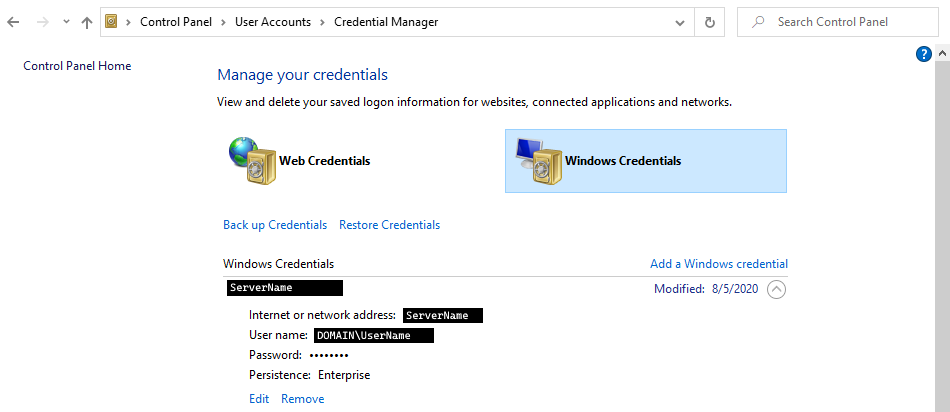Screen dimensions: 950x412
Task: Collapse the ServerName credential entry chevron
Action: (x=777, y=289)
